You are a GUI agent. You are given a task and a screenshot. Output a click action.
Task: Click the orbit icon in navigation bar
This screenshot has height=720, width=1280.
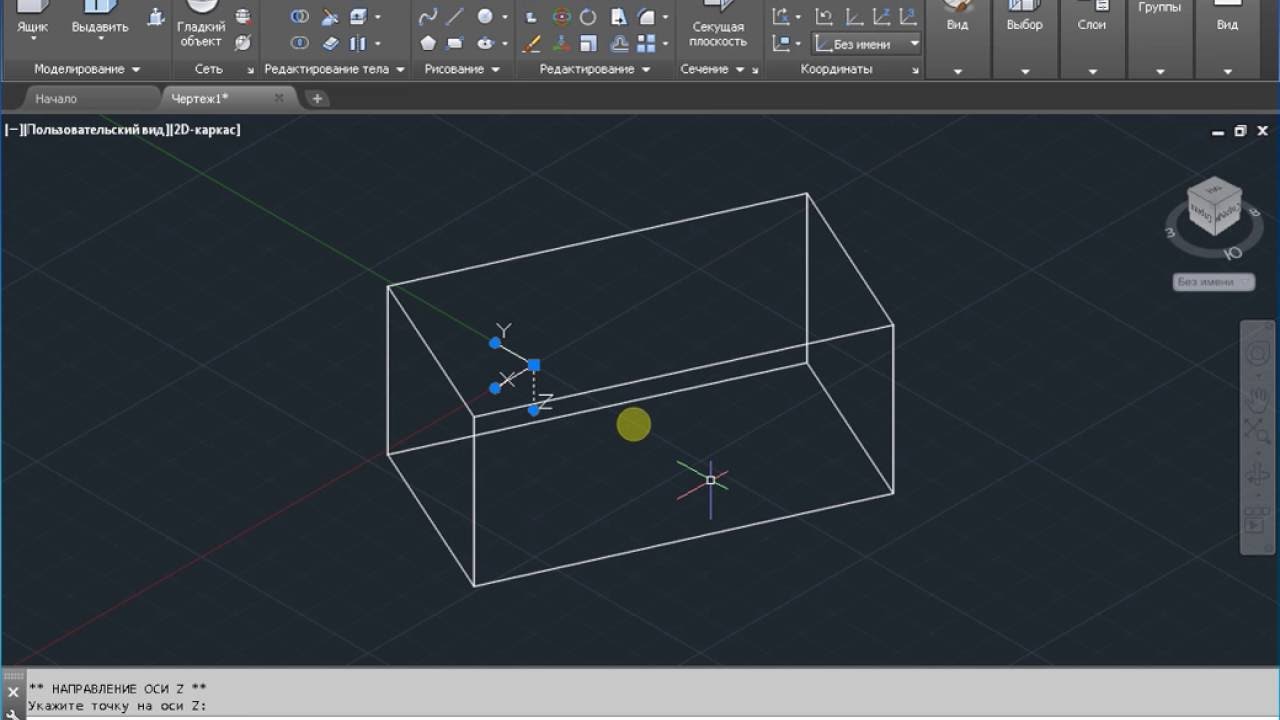click(x=1257, y=477)
